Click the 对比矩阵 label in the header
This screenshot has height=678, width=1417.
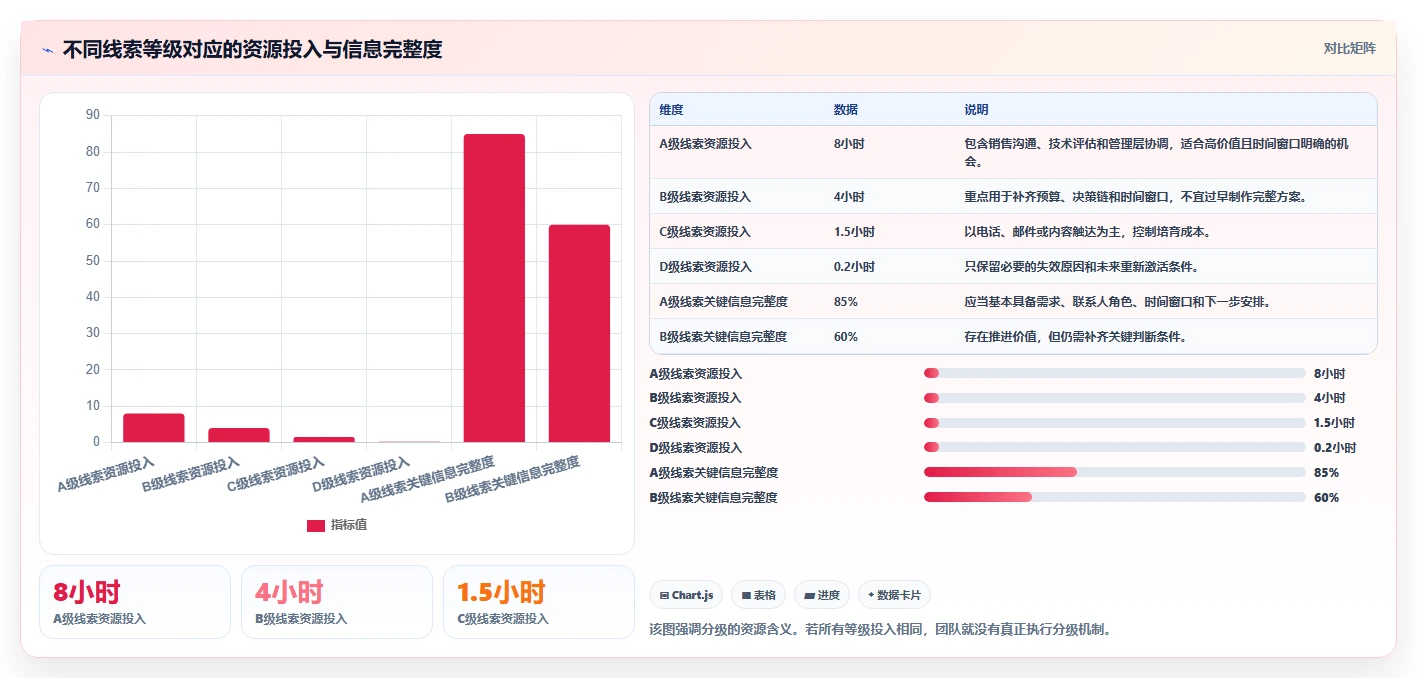point(1349,48)
